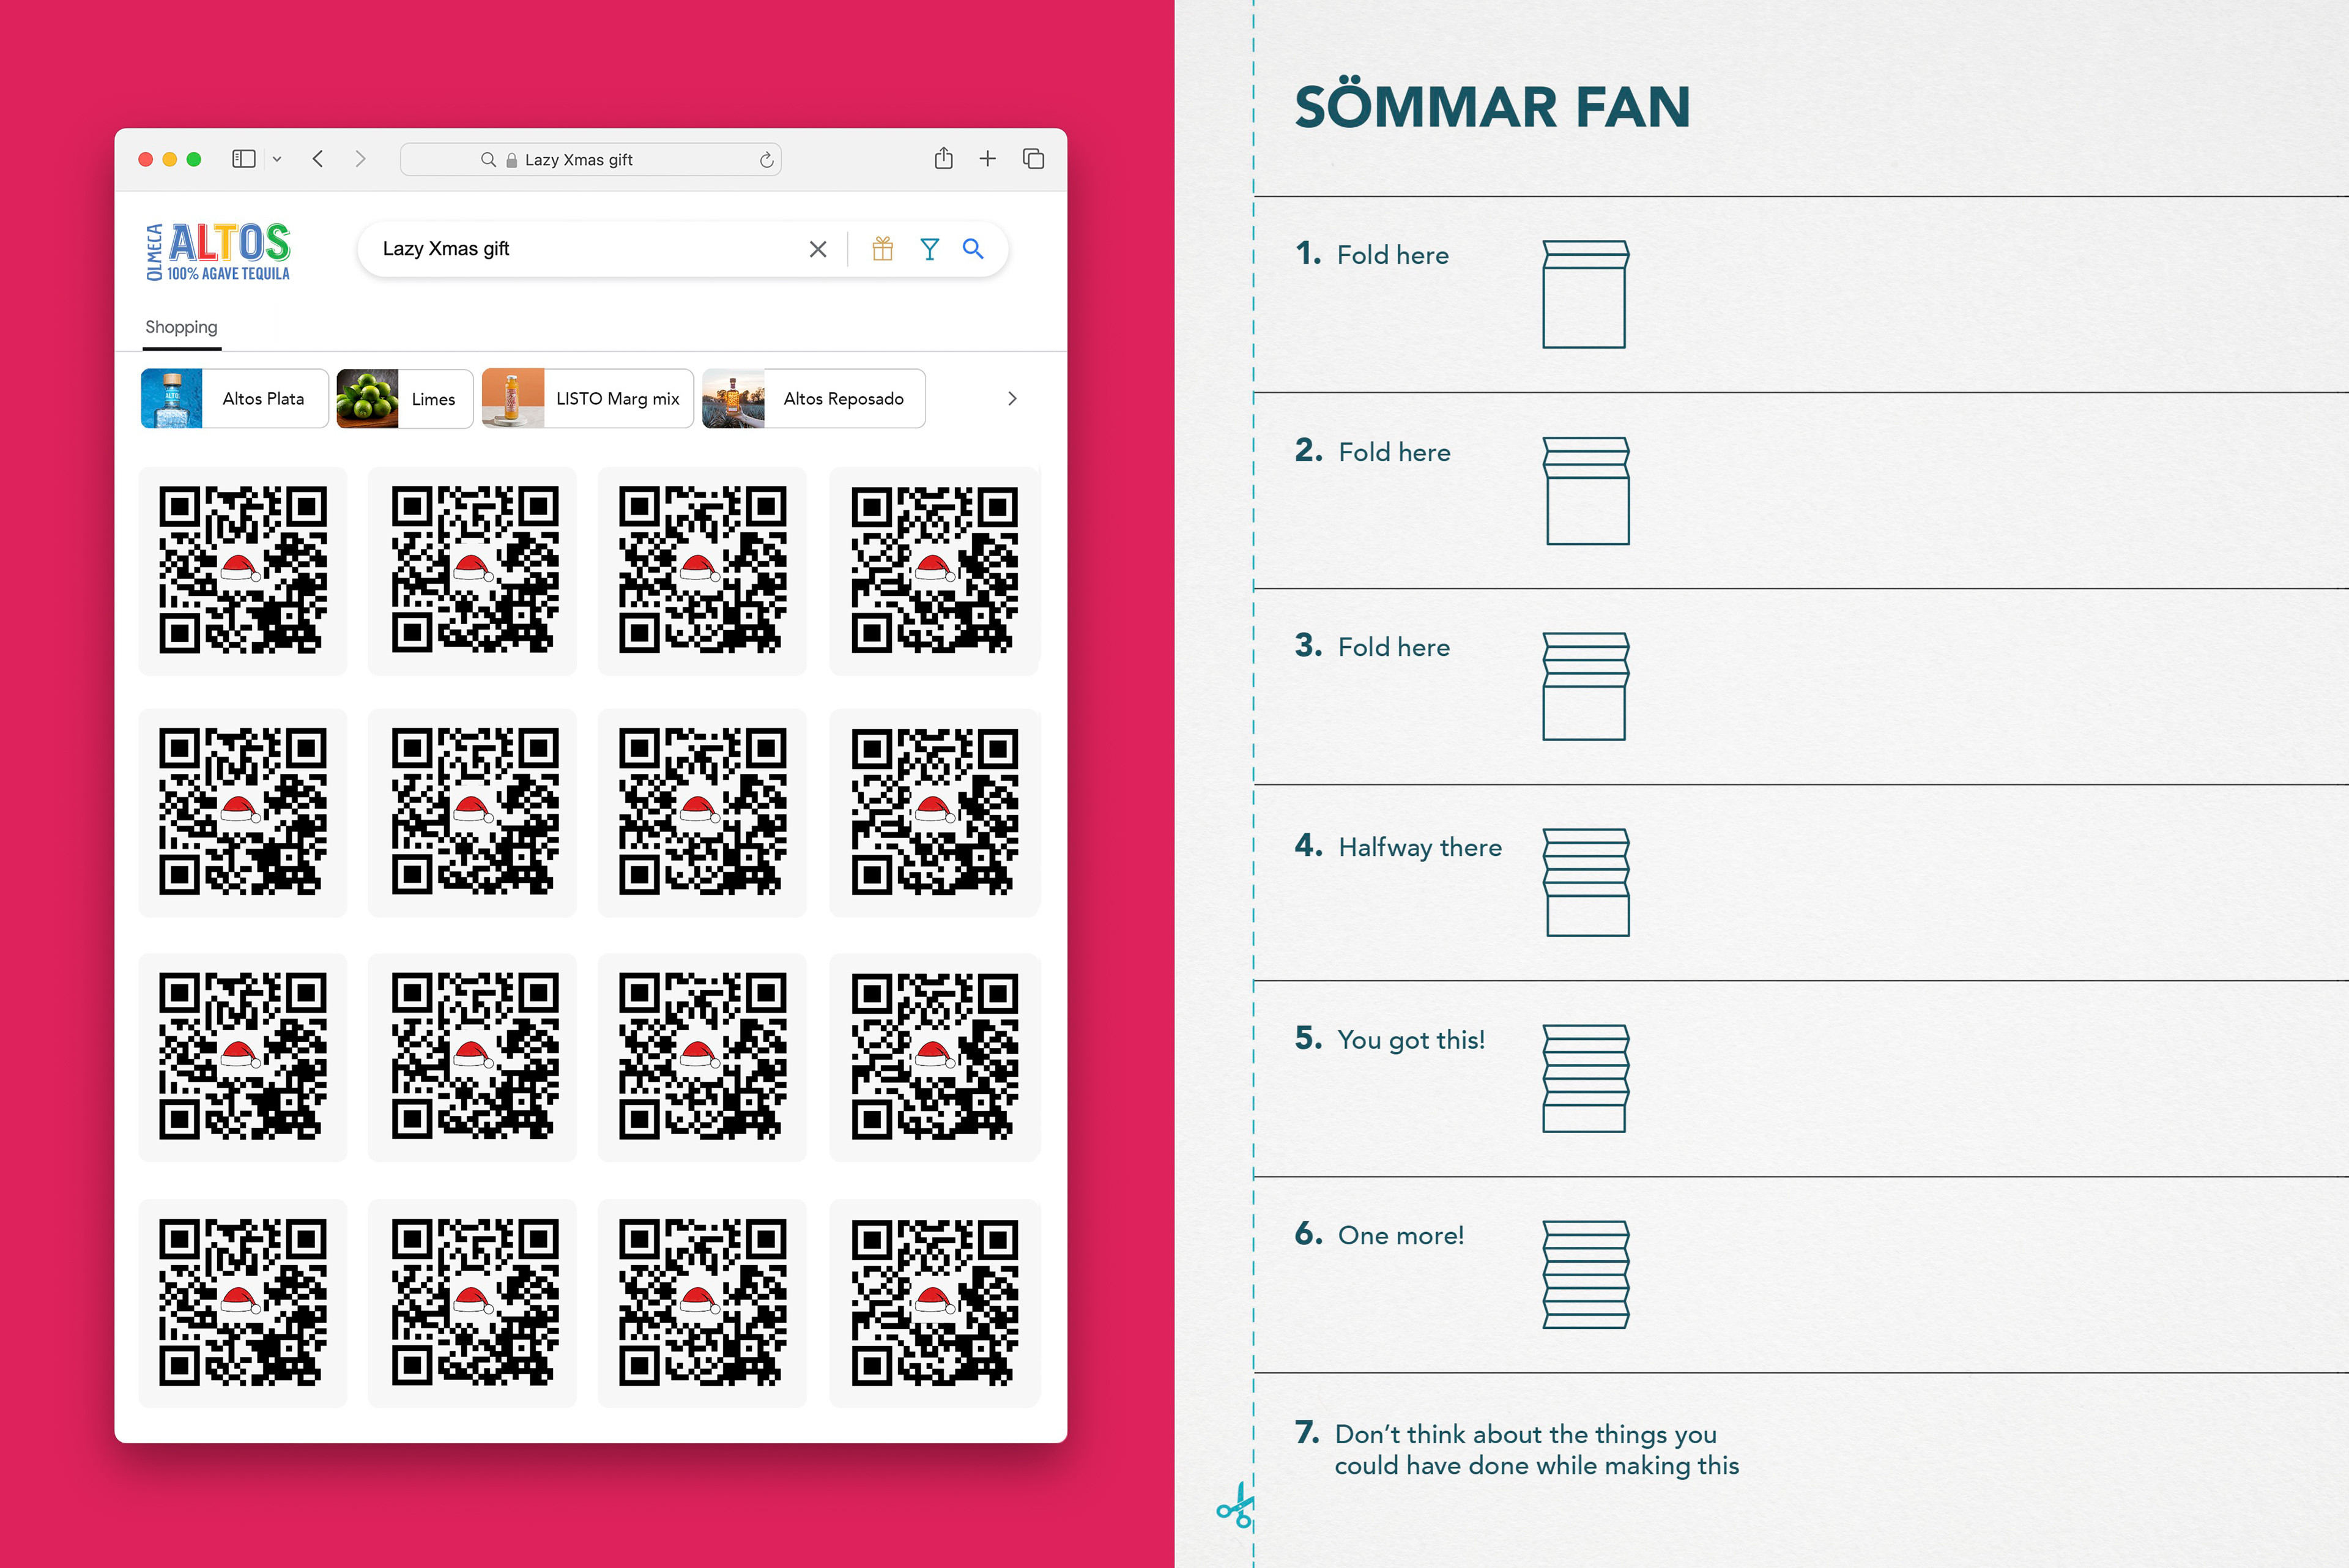Viewport: 2349px width, 1568px height.
Task: Clear the Lazy Xmas gift search text
Action: (818, 249)
